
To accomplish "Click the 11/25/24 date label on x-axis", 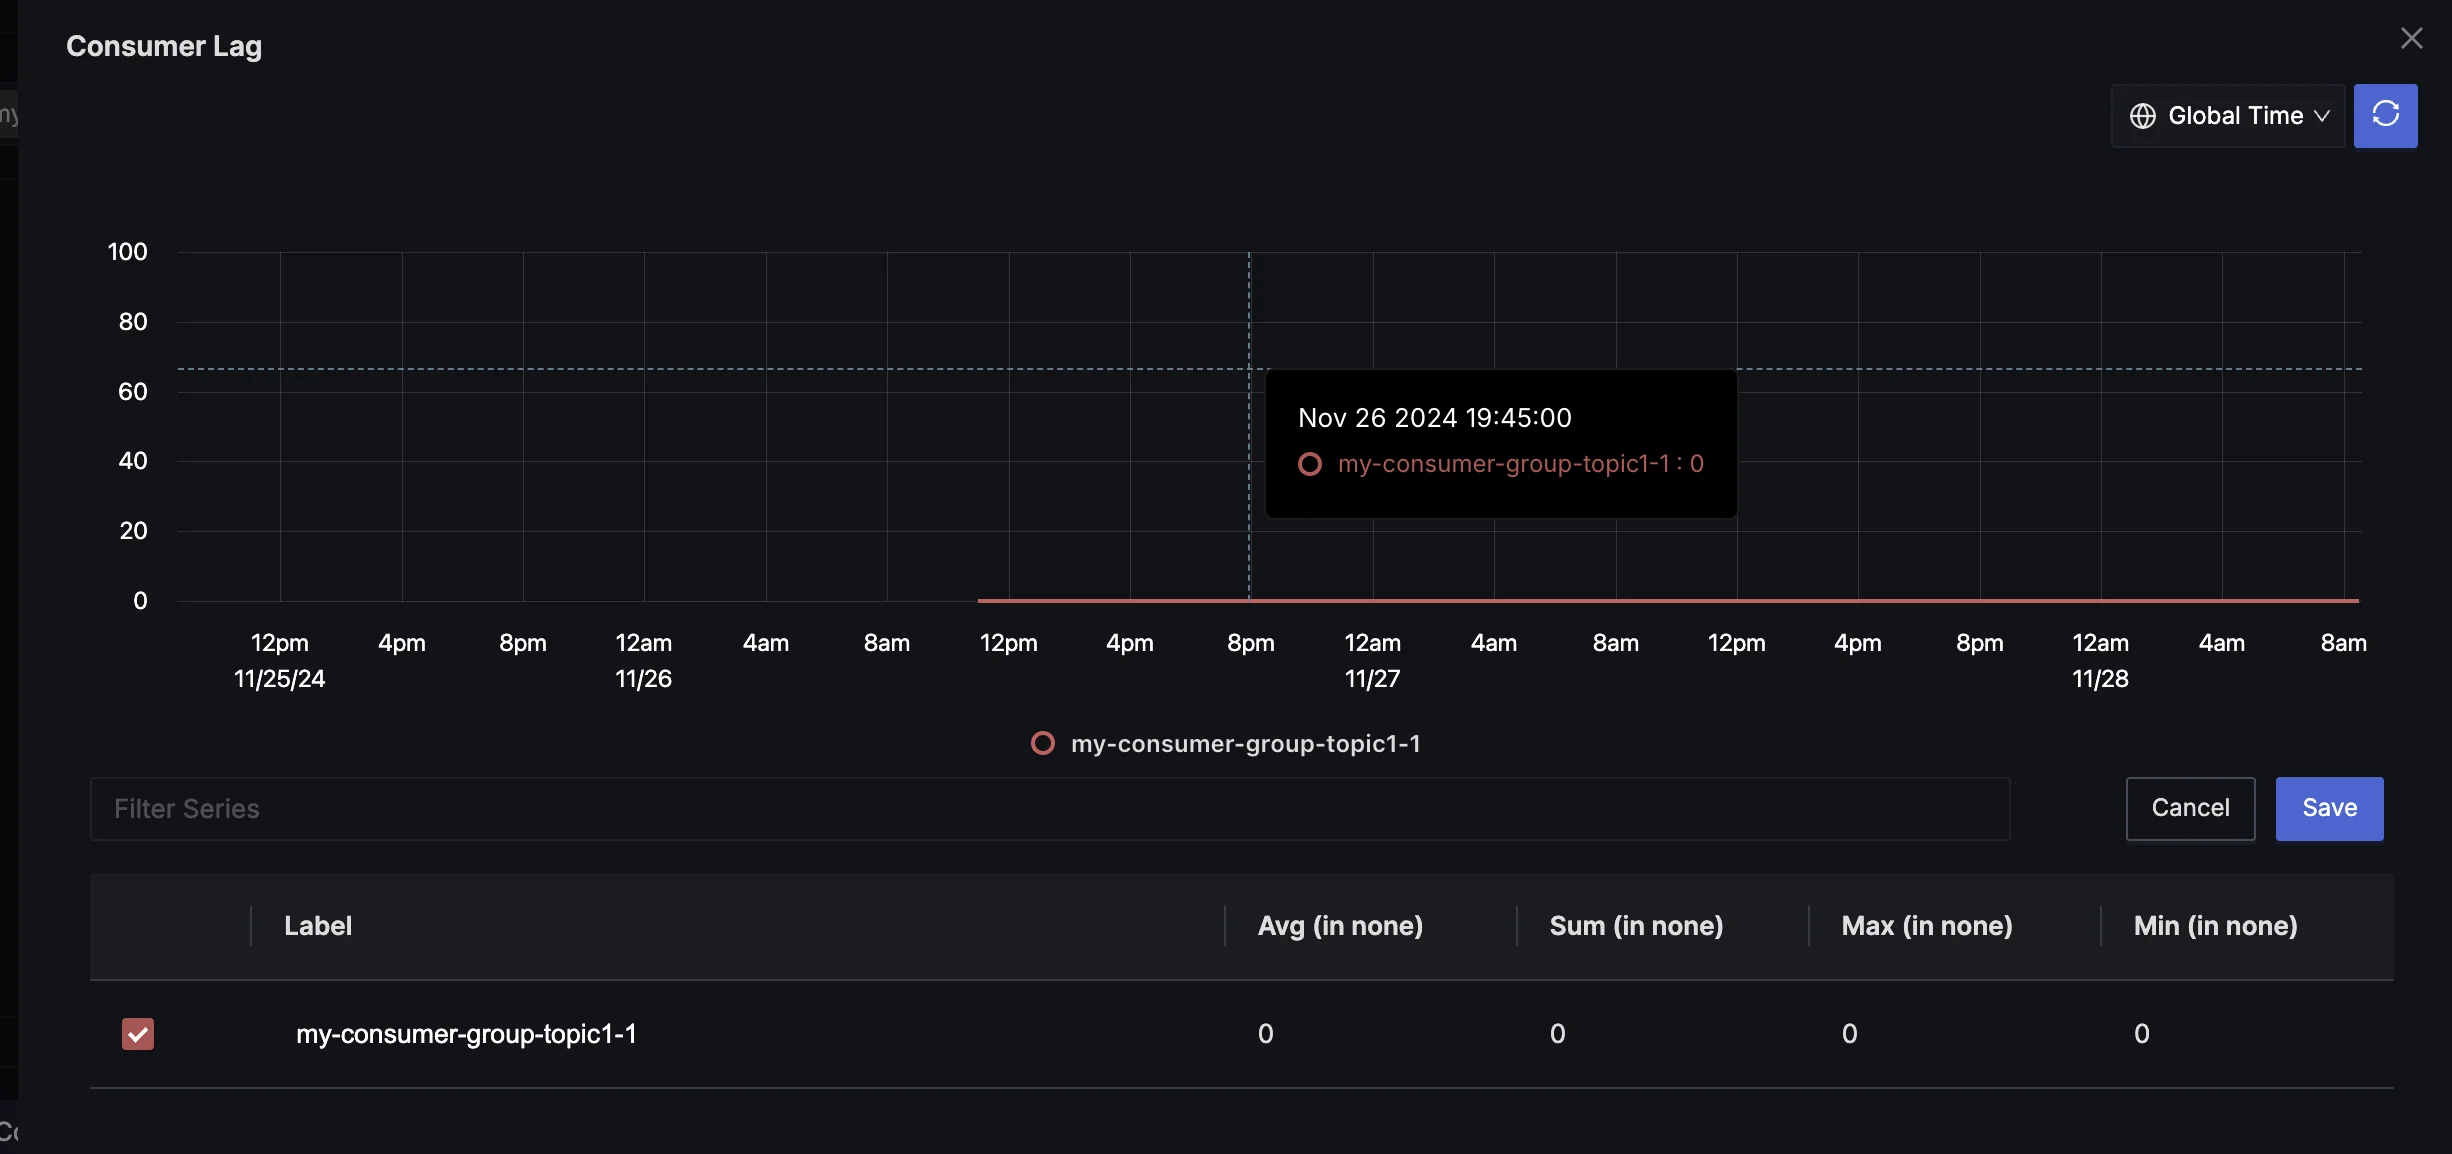I will point(279,679).
